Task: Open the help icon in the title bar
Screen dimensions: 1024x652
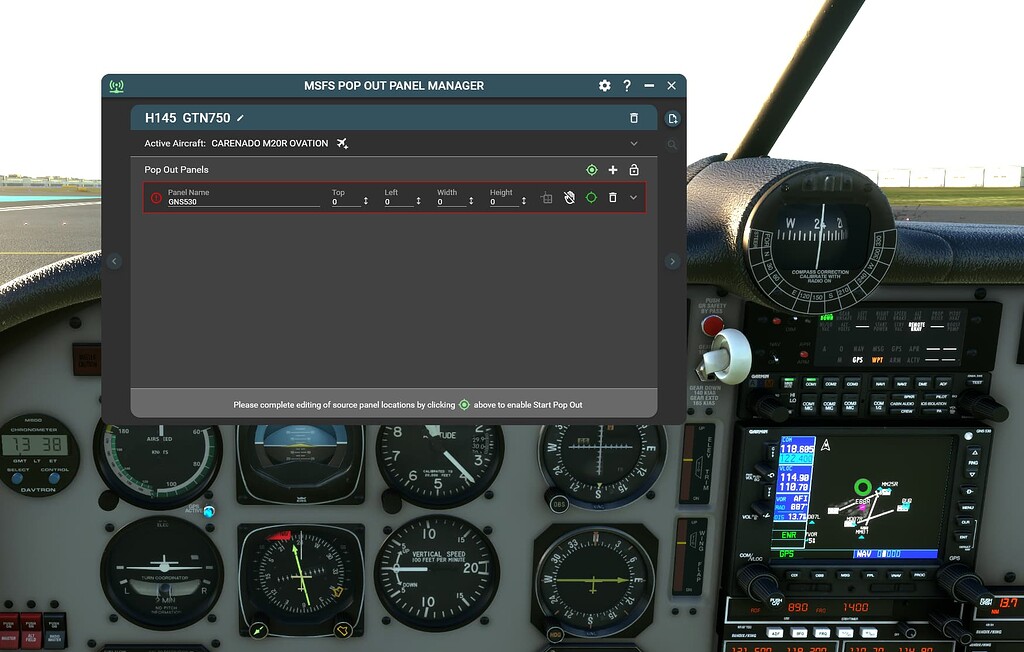Action: click(627, 86)
